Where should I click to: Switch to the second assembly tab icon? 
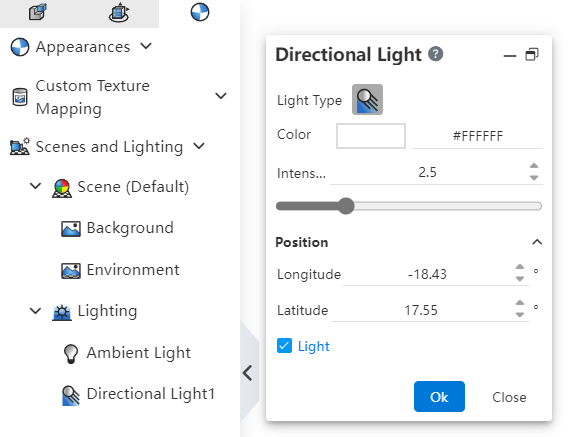coord(119,12)
